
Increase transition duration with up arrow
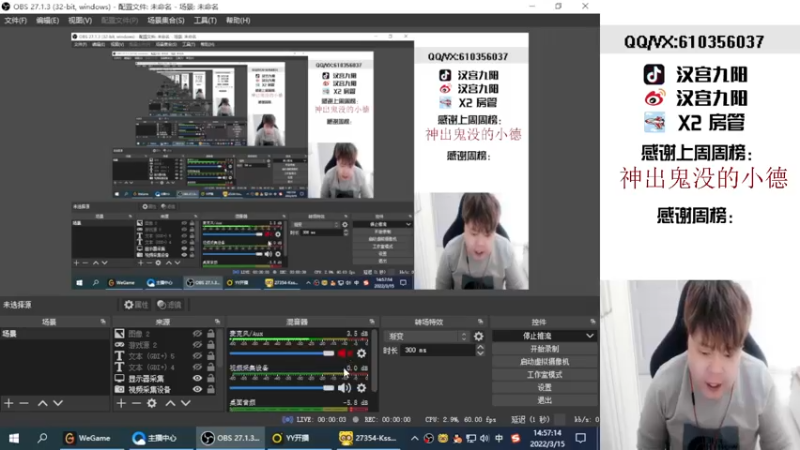[x=480, y=347]
